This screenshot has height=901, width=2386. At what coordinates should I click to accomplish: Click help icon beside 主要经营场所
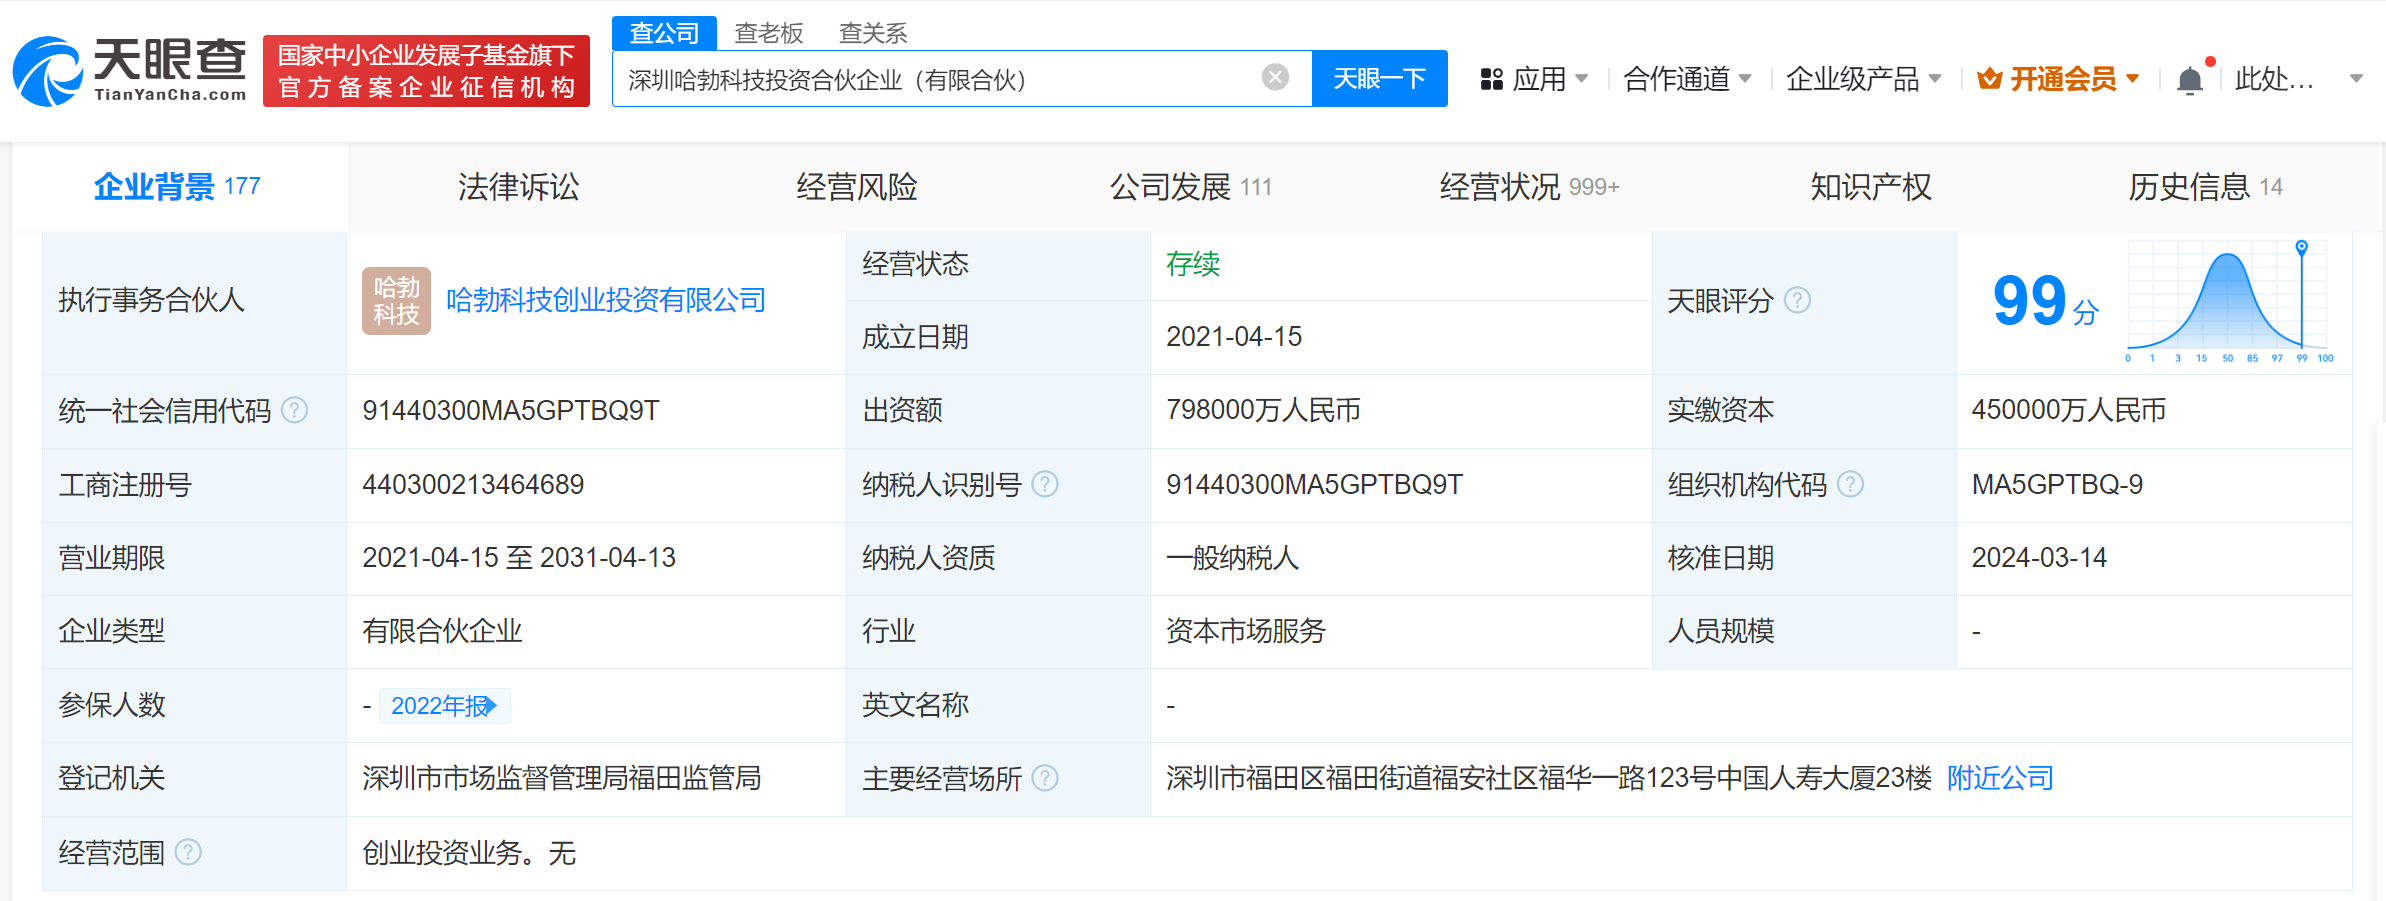click(1045, 778)
